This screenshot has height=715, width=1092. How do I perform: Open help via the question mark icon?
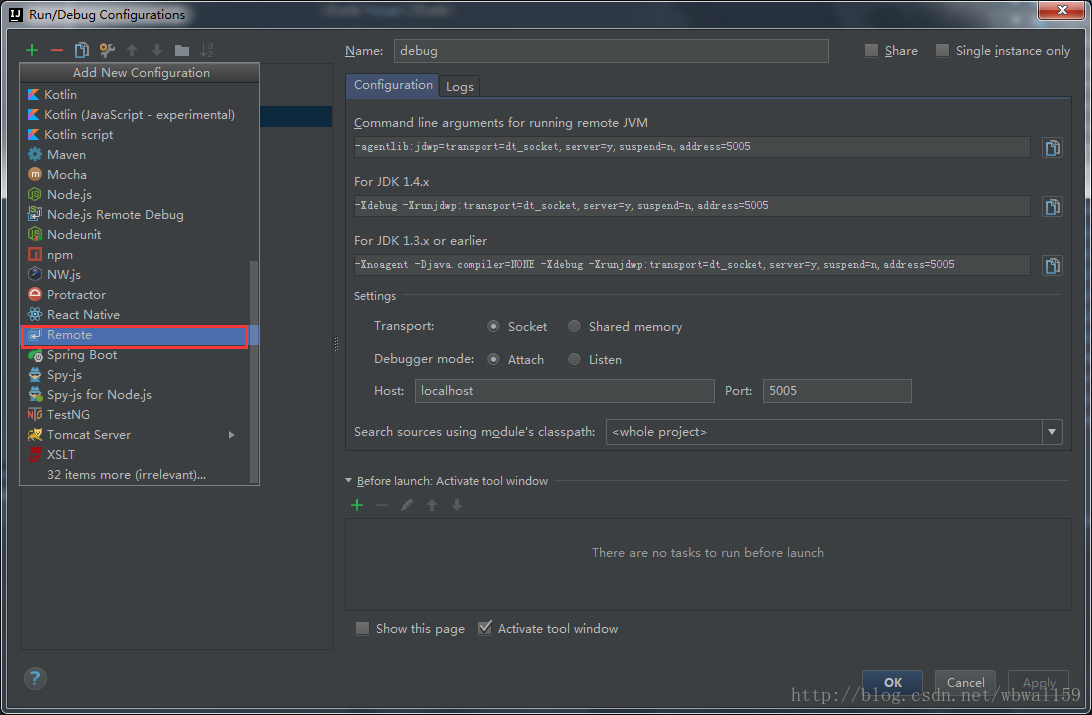(x=35, y=678)
